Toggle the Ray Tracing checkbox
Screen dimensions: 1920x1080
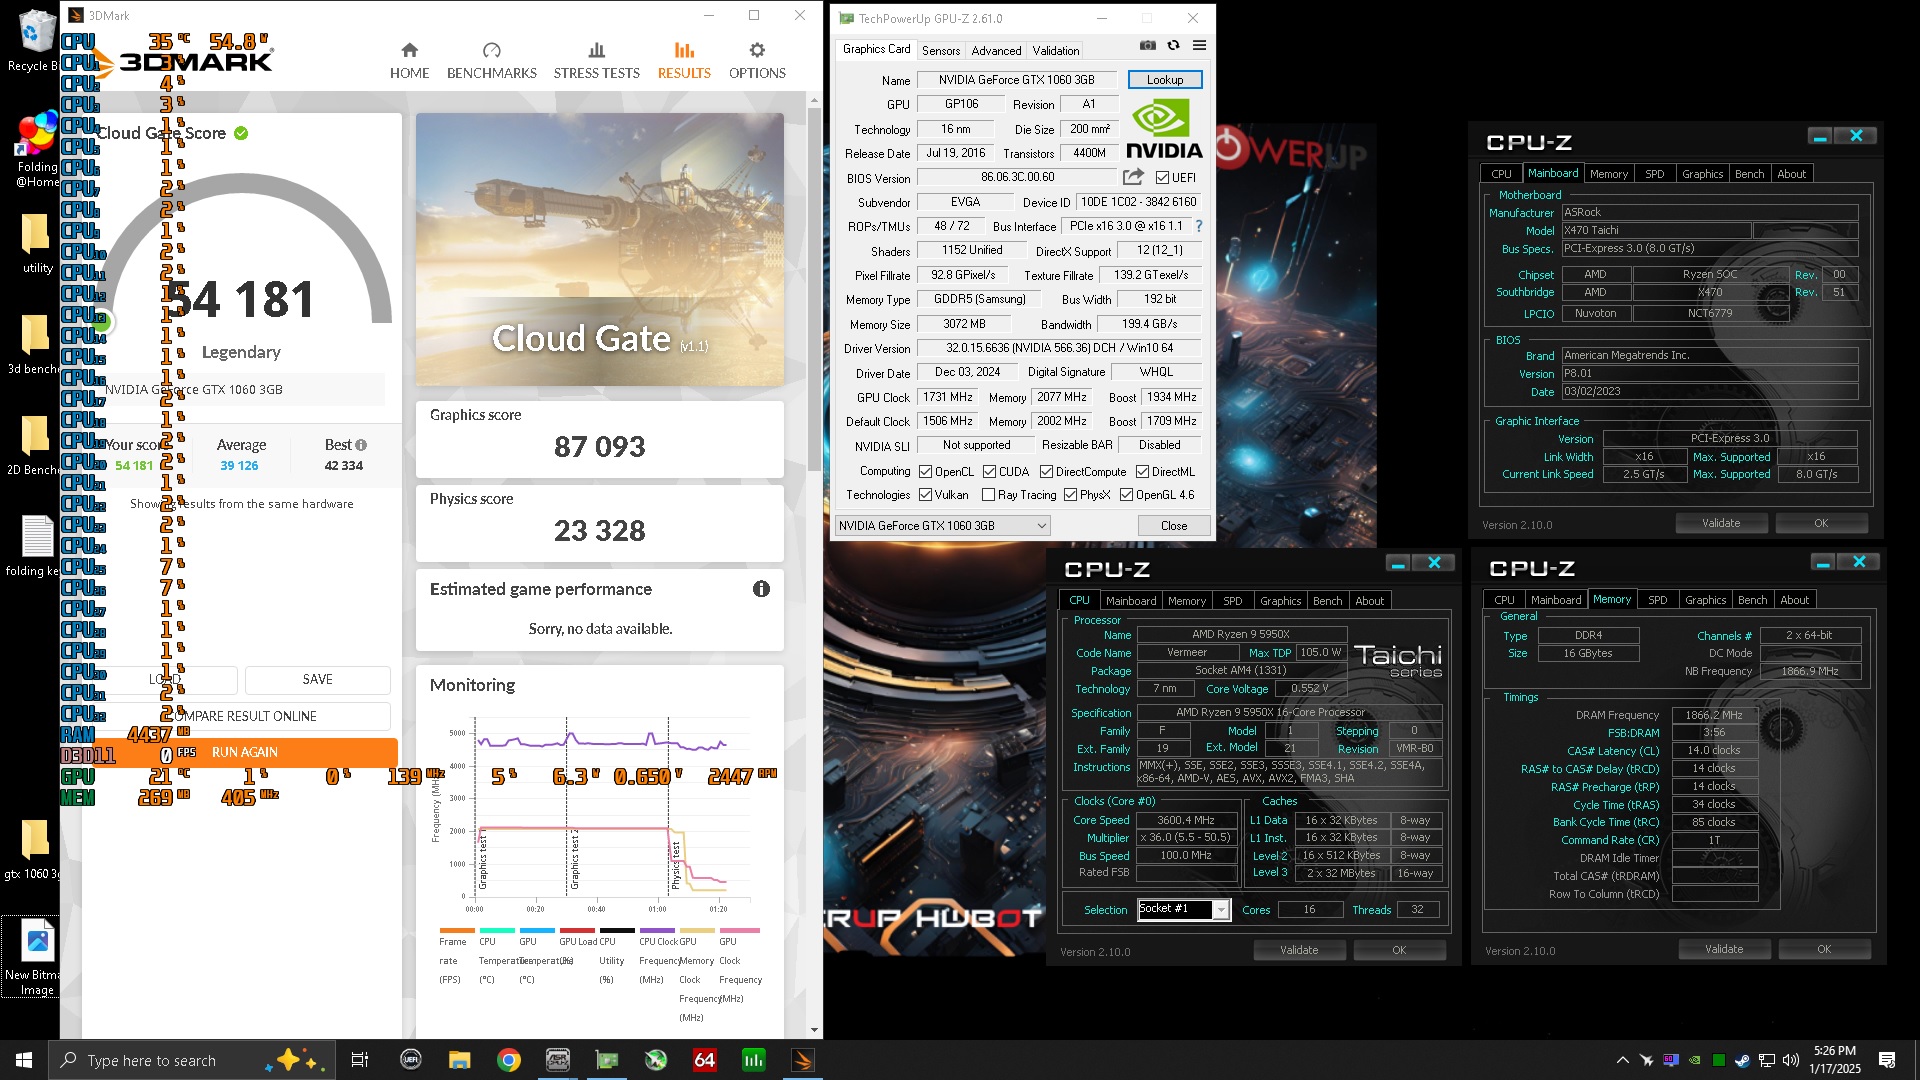(988, 495)
